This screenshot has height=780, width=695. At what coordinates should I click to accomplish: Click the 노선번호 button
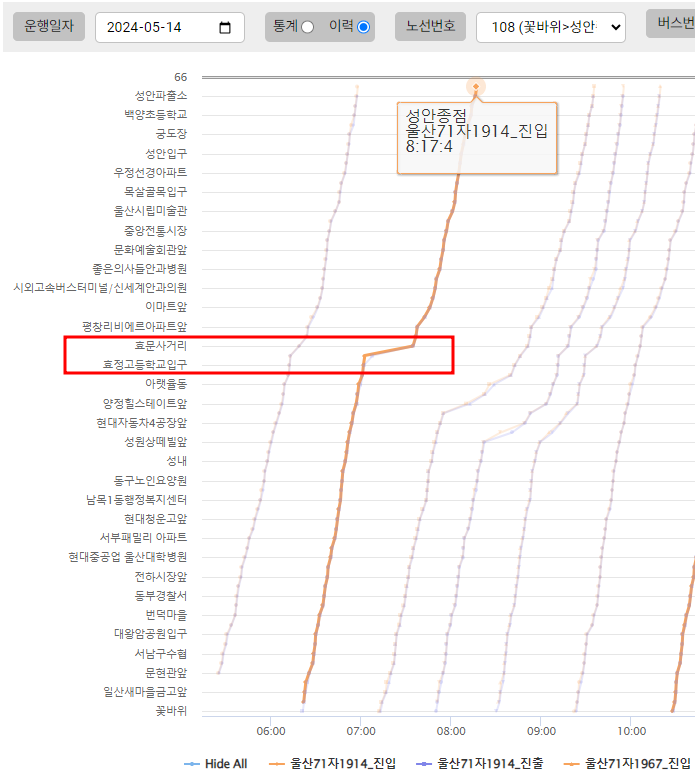(x=431, y=27)
